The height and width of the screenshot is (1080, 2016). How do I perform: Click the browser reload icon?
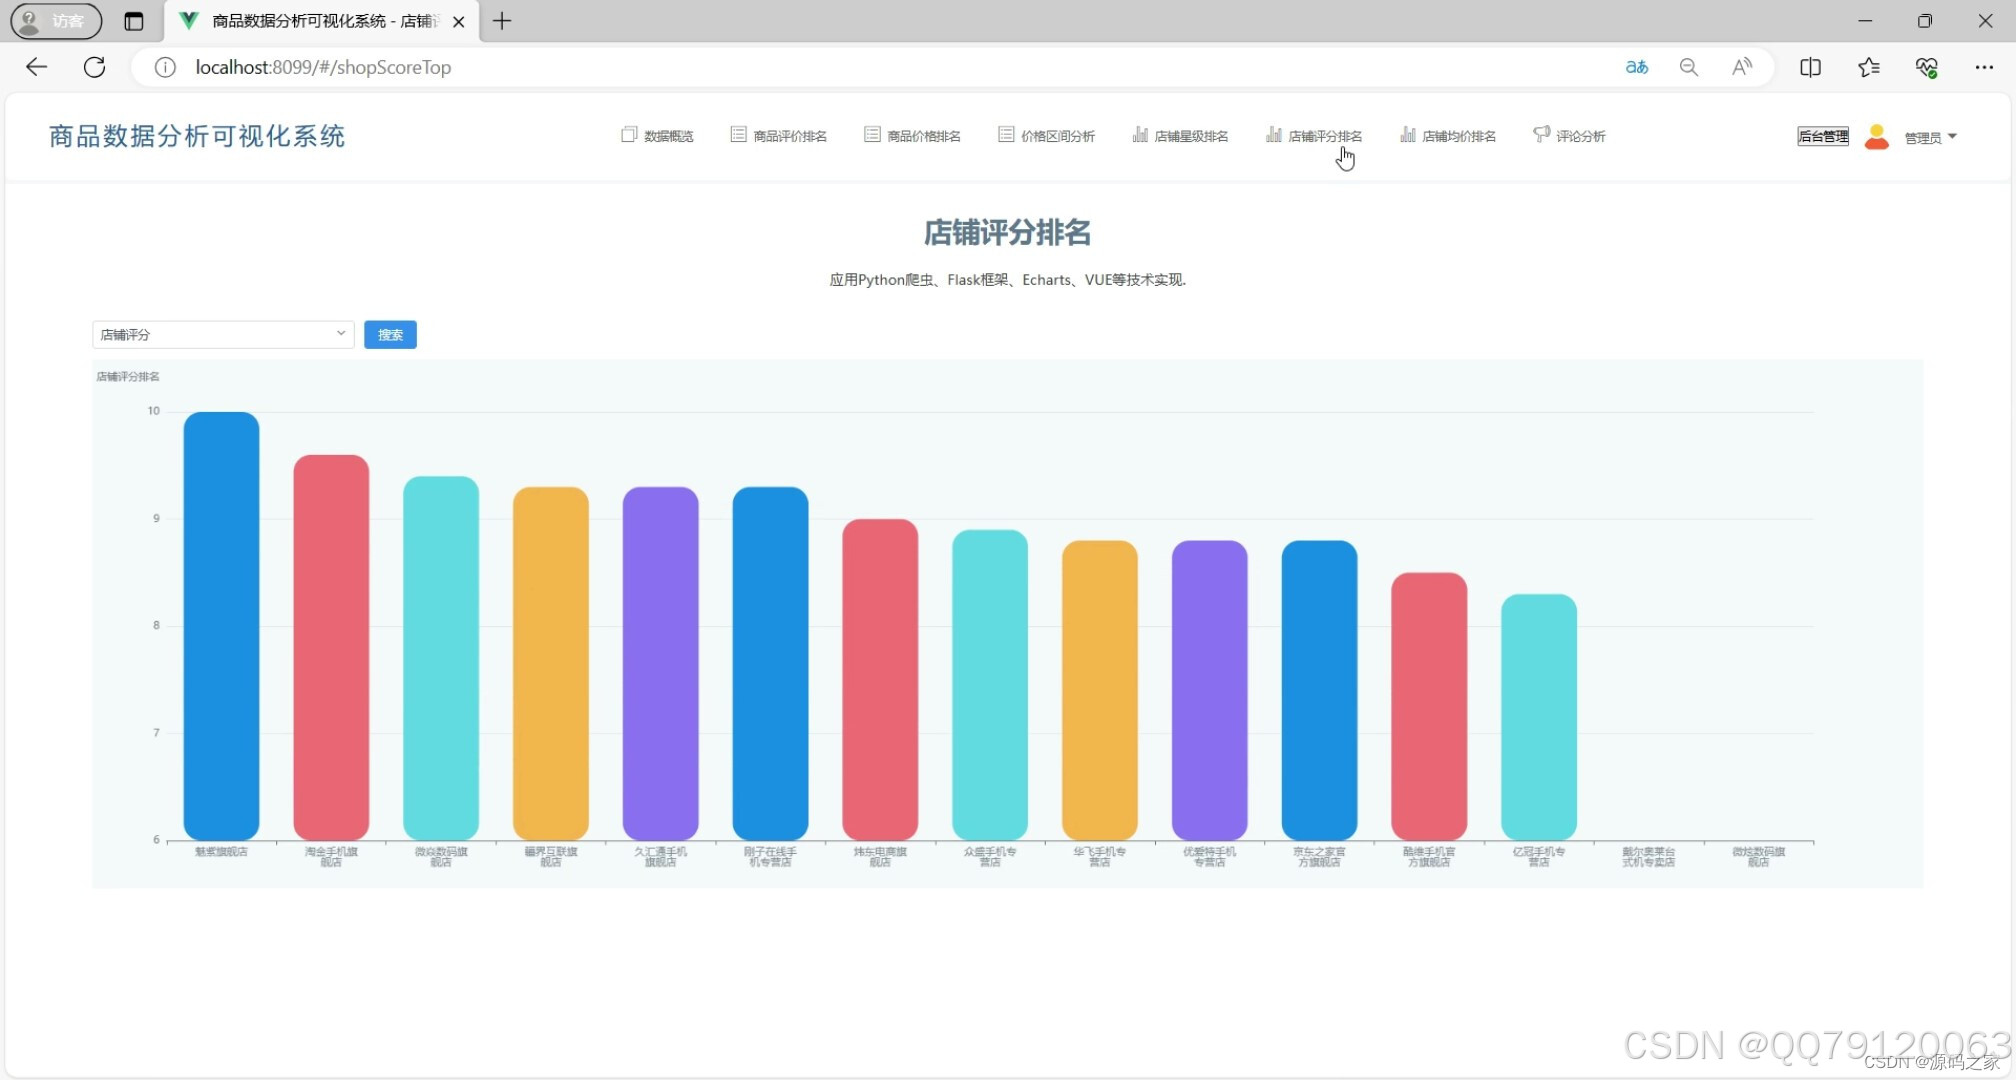click(94, 67)
